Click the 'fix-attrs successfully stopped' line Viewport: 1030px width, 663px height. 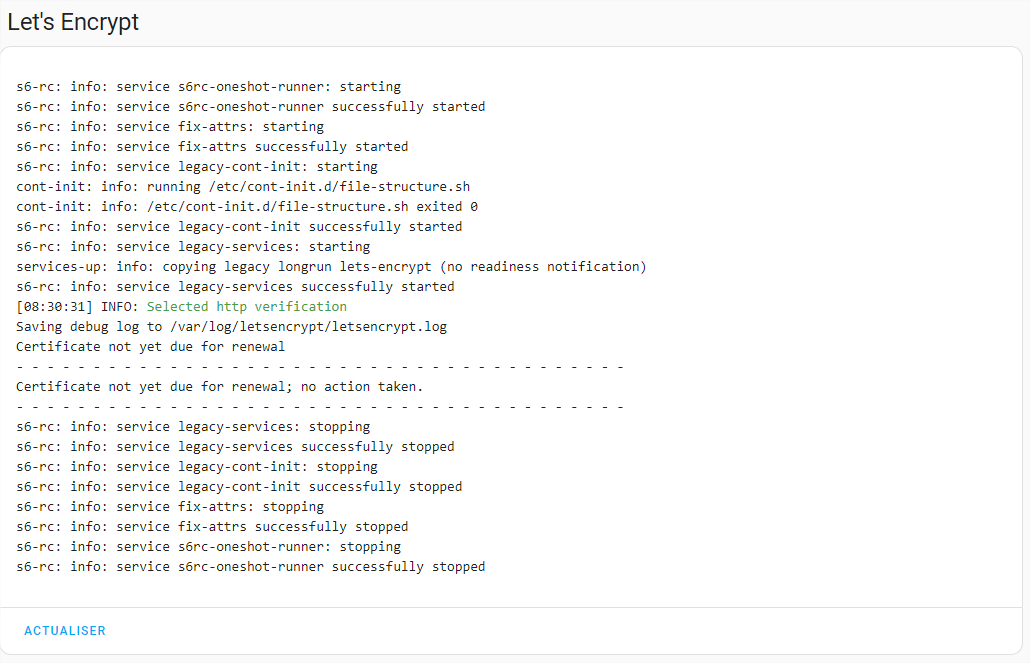[212, 527]
